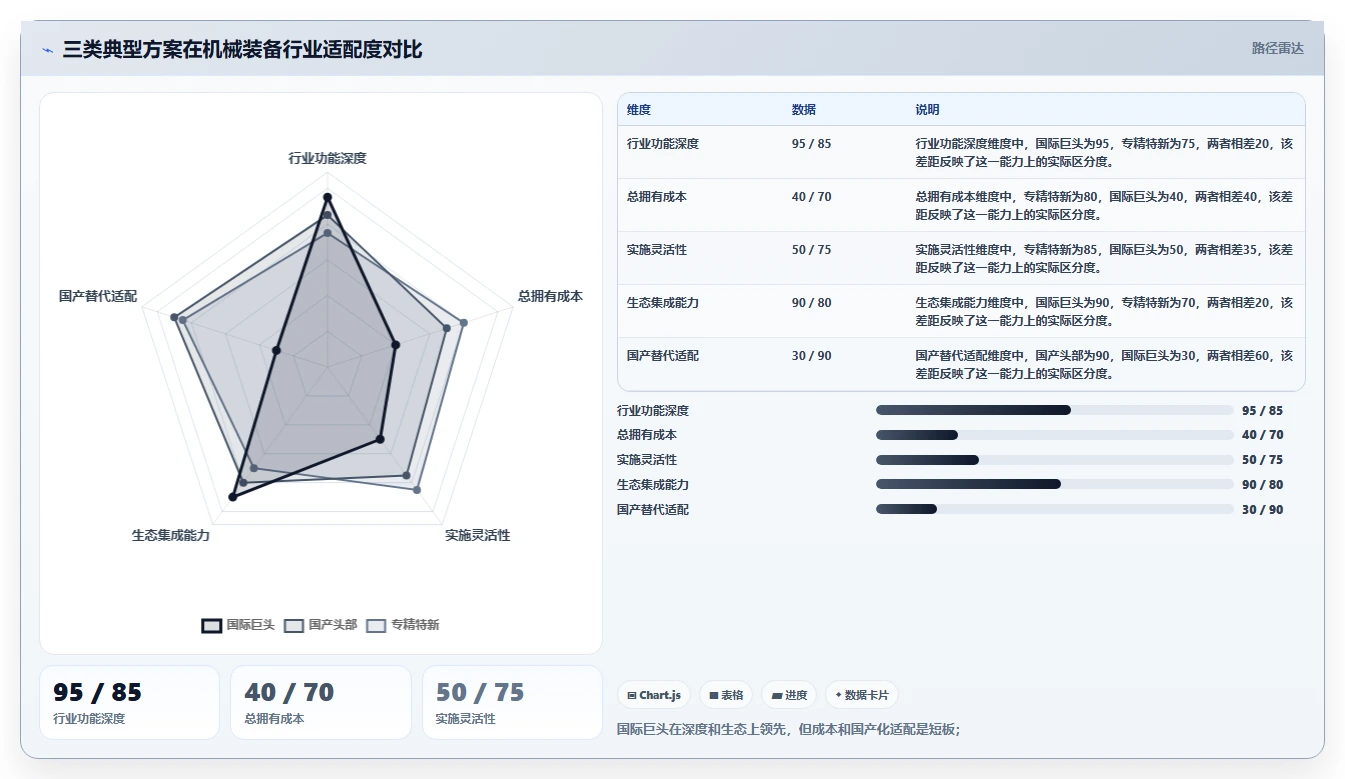This screenshot has width=1345, height=779.
Task: Click the 生态集成能力 progress bar
Action: coord(1054,484)
